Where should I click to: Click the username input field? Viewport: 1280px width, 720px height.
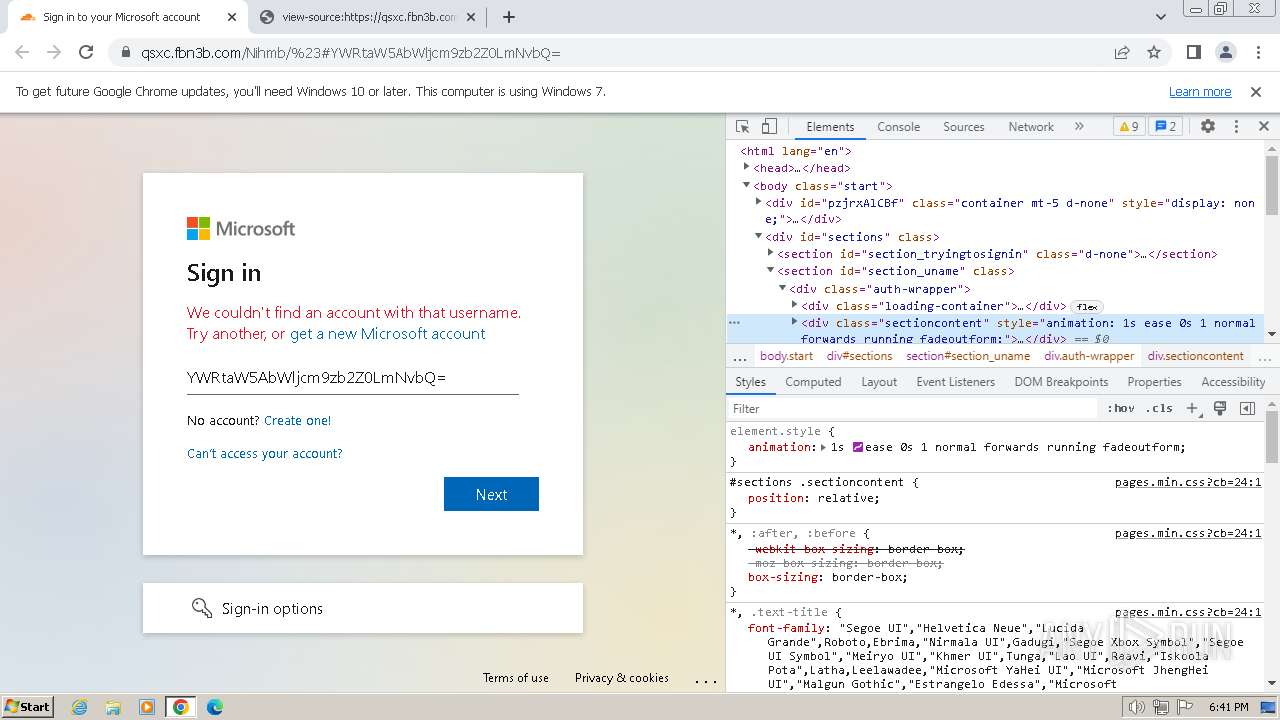(x=352, y=377)
